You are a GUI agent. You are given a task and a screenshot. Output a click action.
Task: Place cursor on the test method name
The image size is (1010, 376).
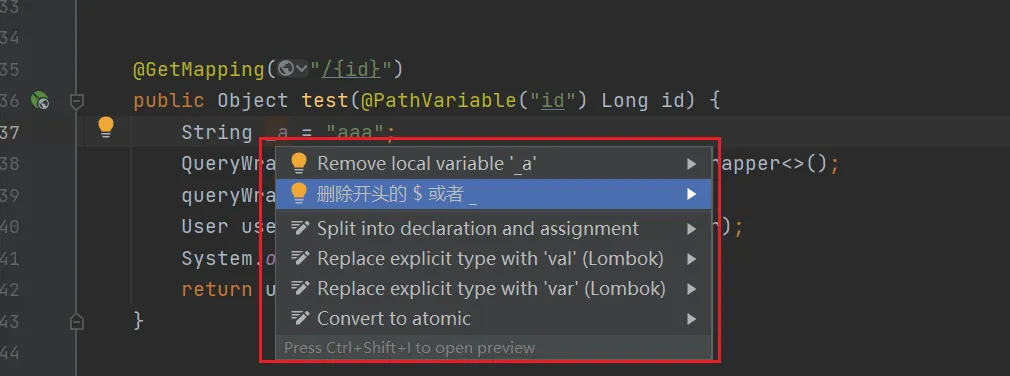click(x=325, y=100)
